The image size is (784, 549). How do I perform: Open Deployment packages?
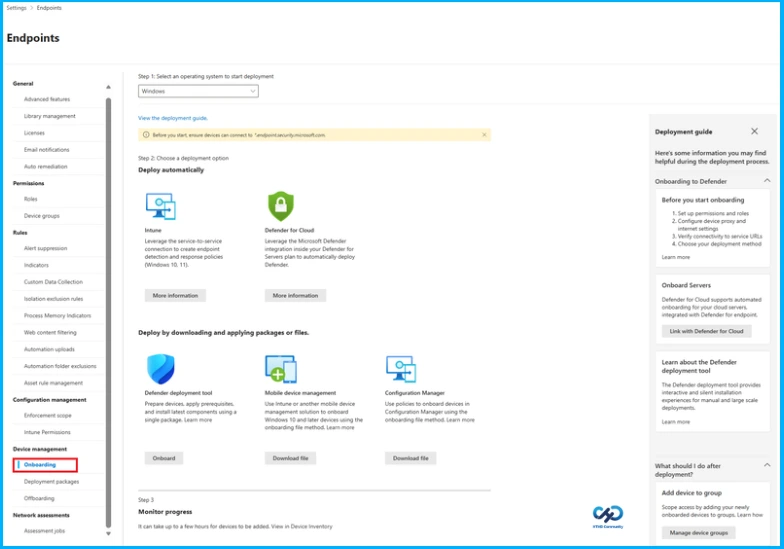pos(52,482)
